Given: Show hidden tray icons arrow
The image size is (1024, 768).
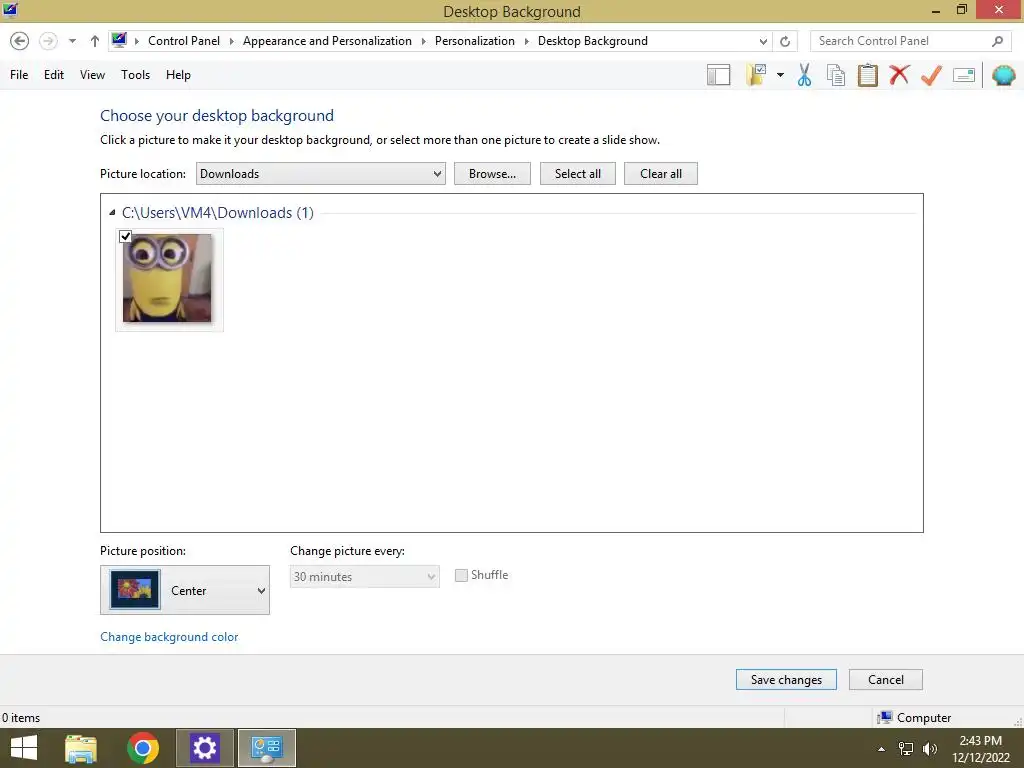Looking at the screenshot, I should (x=881, y=749).
